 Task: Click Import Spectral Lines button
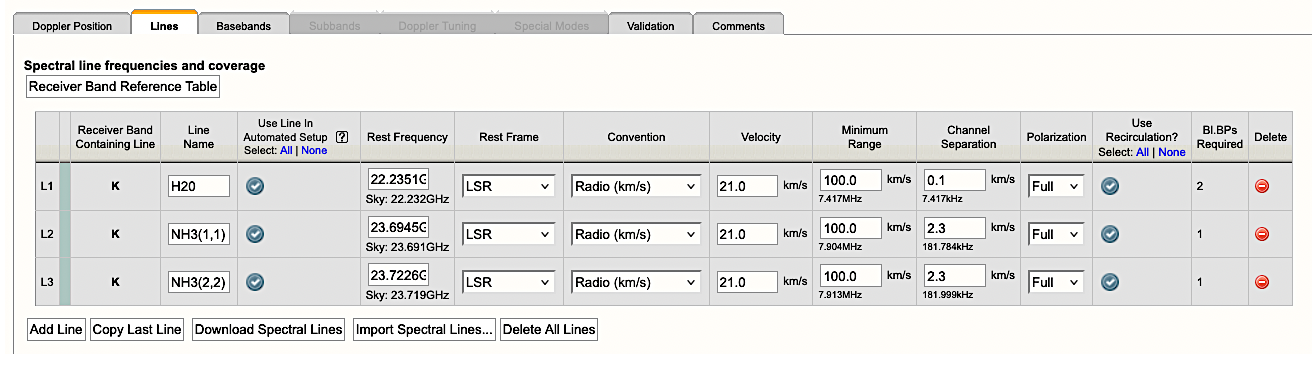(x=424, y=329)
